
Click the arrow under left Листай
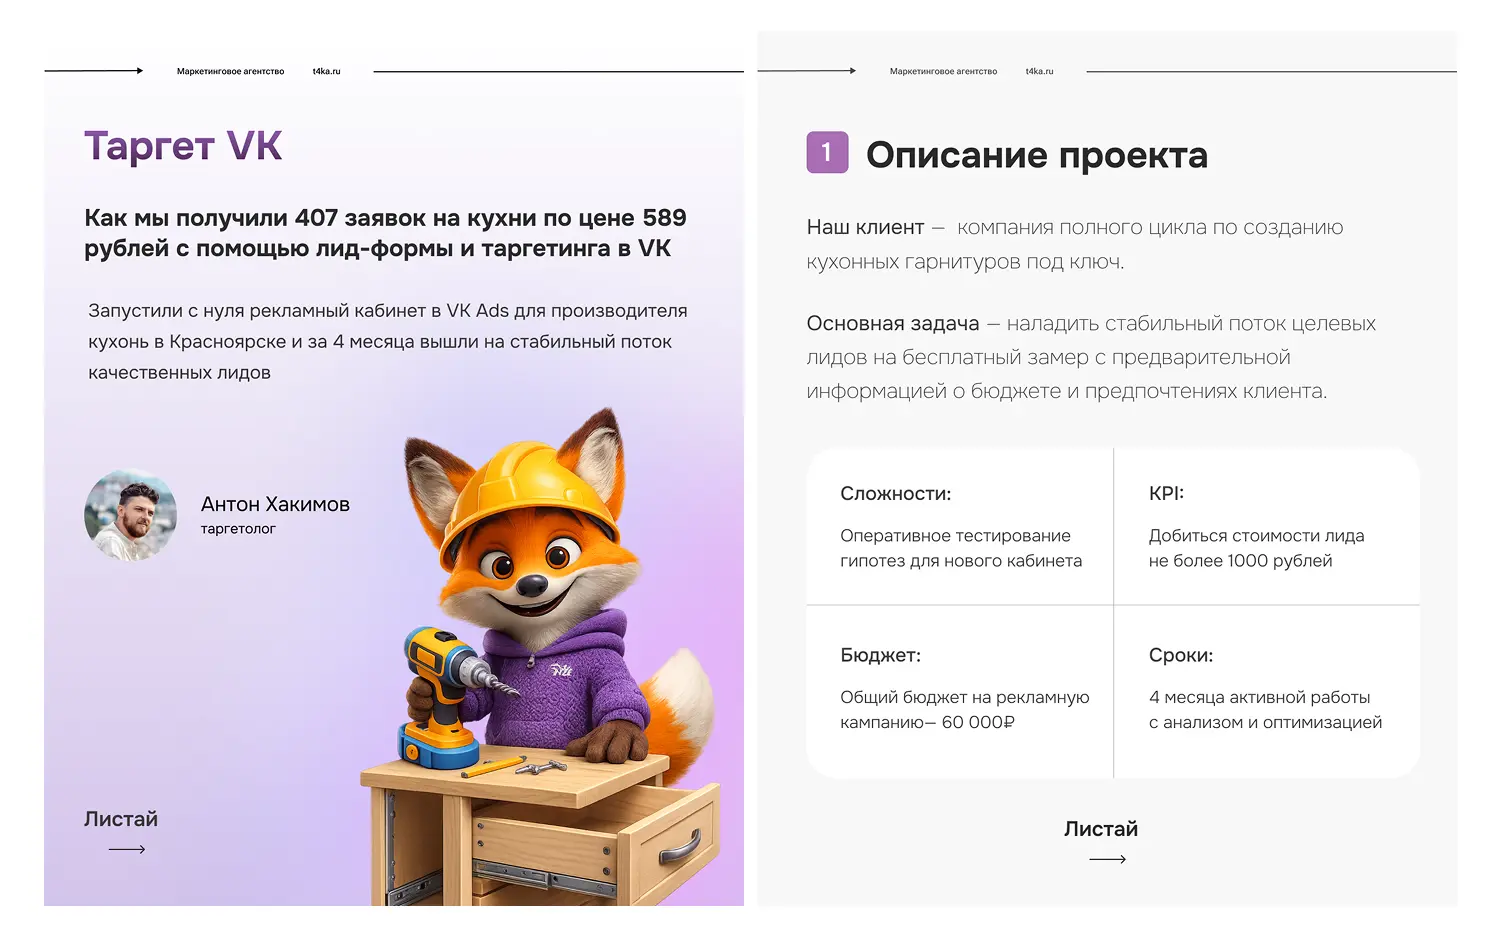pos(127,849)
